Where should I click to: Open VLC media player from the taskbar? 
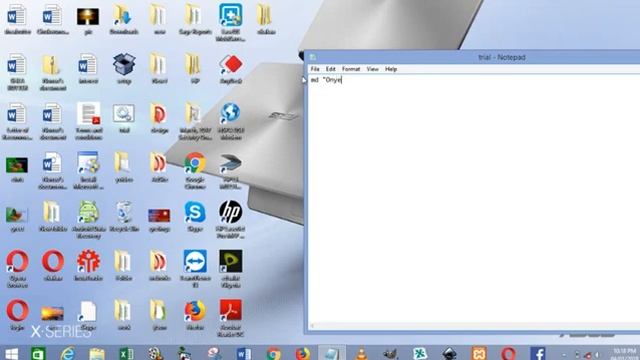point(361,353)
